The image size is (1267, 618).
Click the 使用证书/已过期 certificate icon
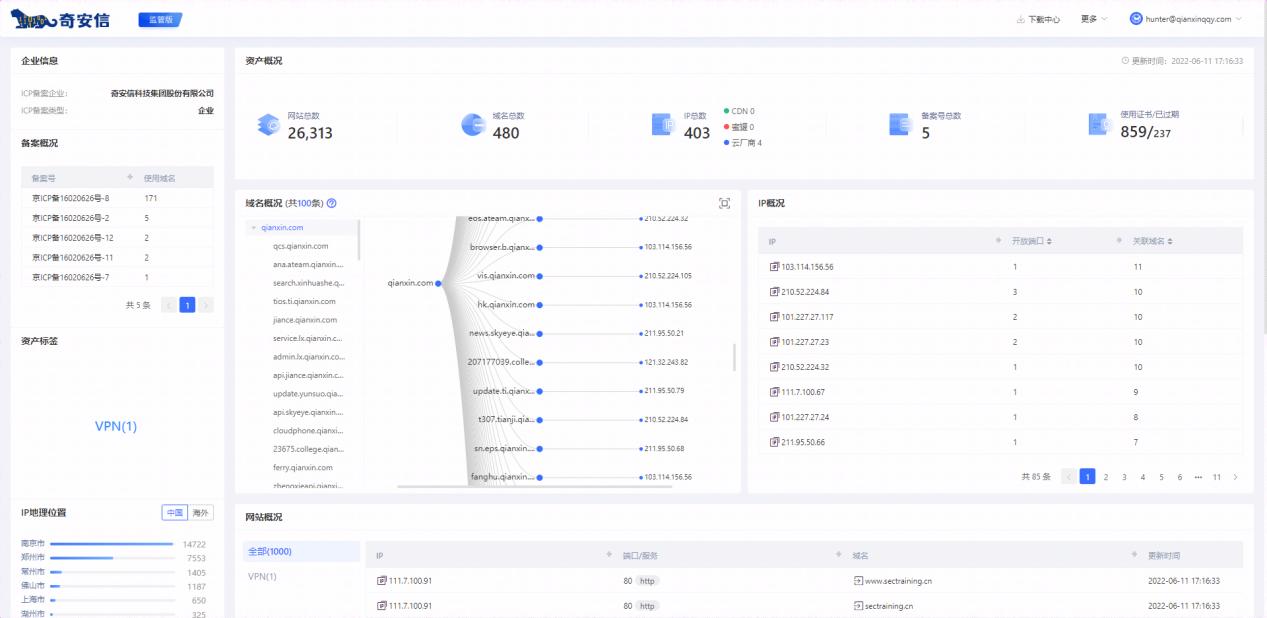[x=1101, y=124]
